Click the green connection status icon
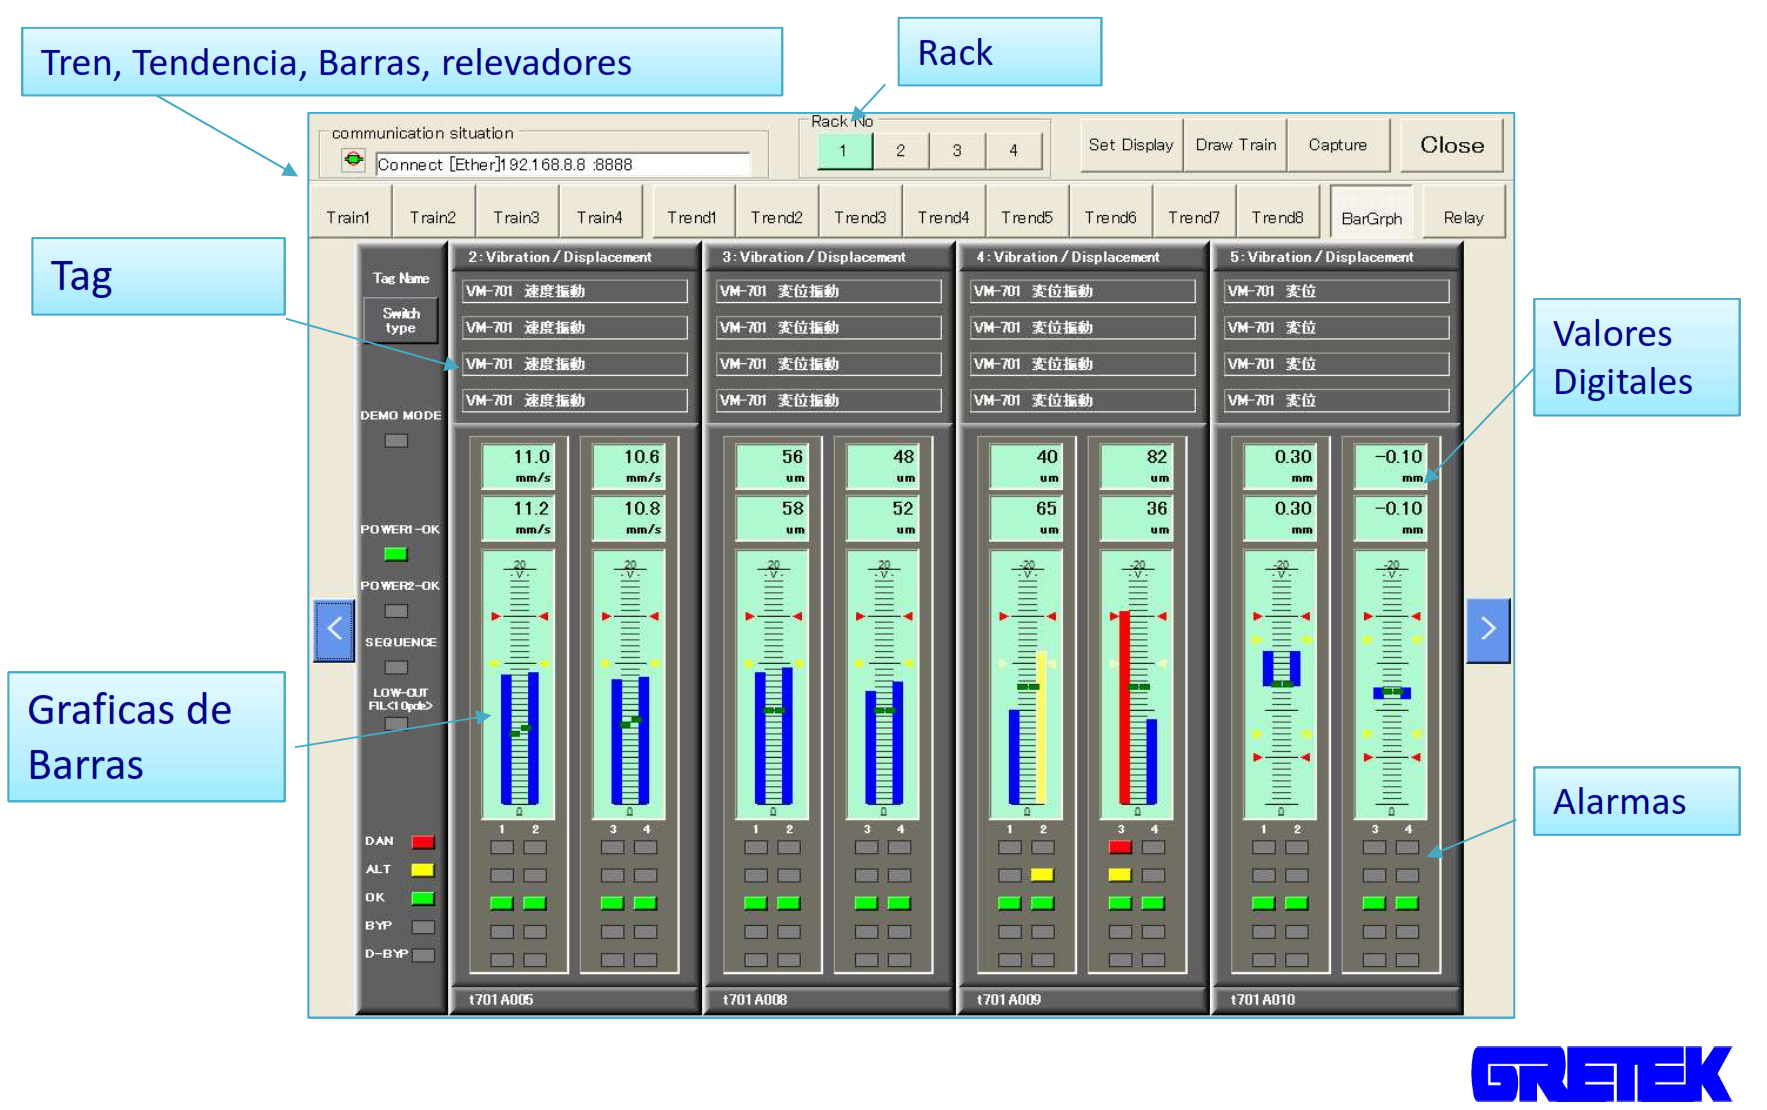This screenshot has height=1110, width=1767. coord(353,159)
